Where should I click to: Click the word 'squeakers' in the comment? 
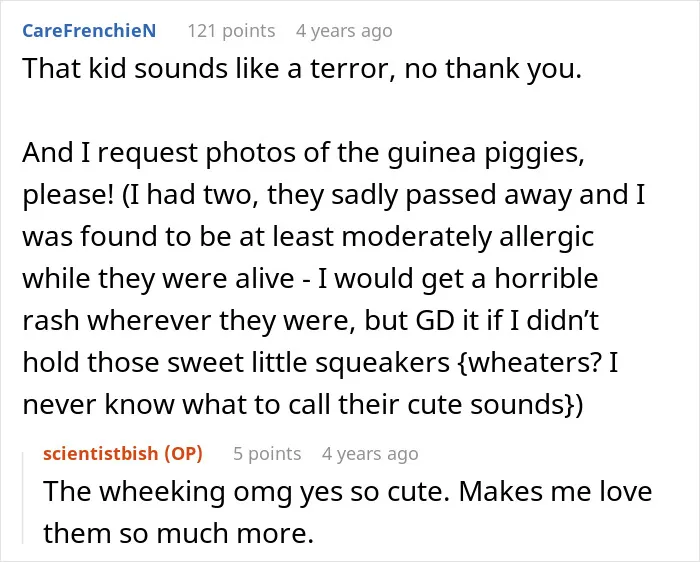pos(383,363)
